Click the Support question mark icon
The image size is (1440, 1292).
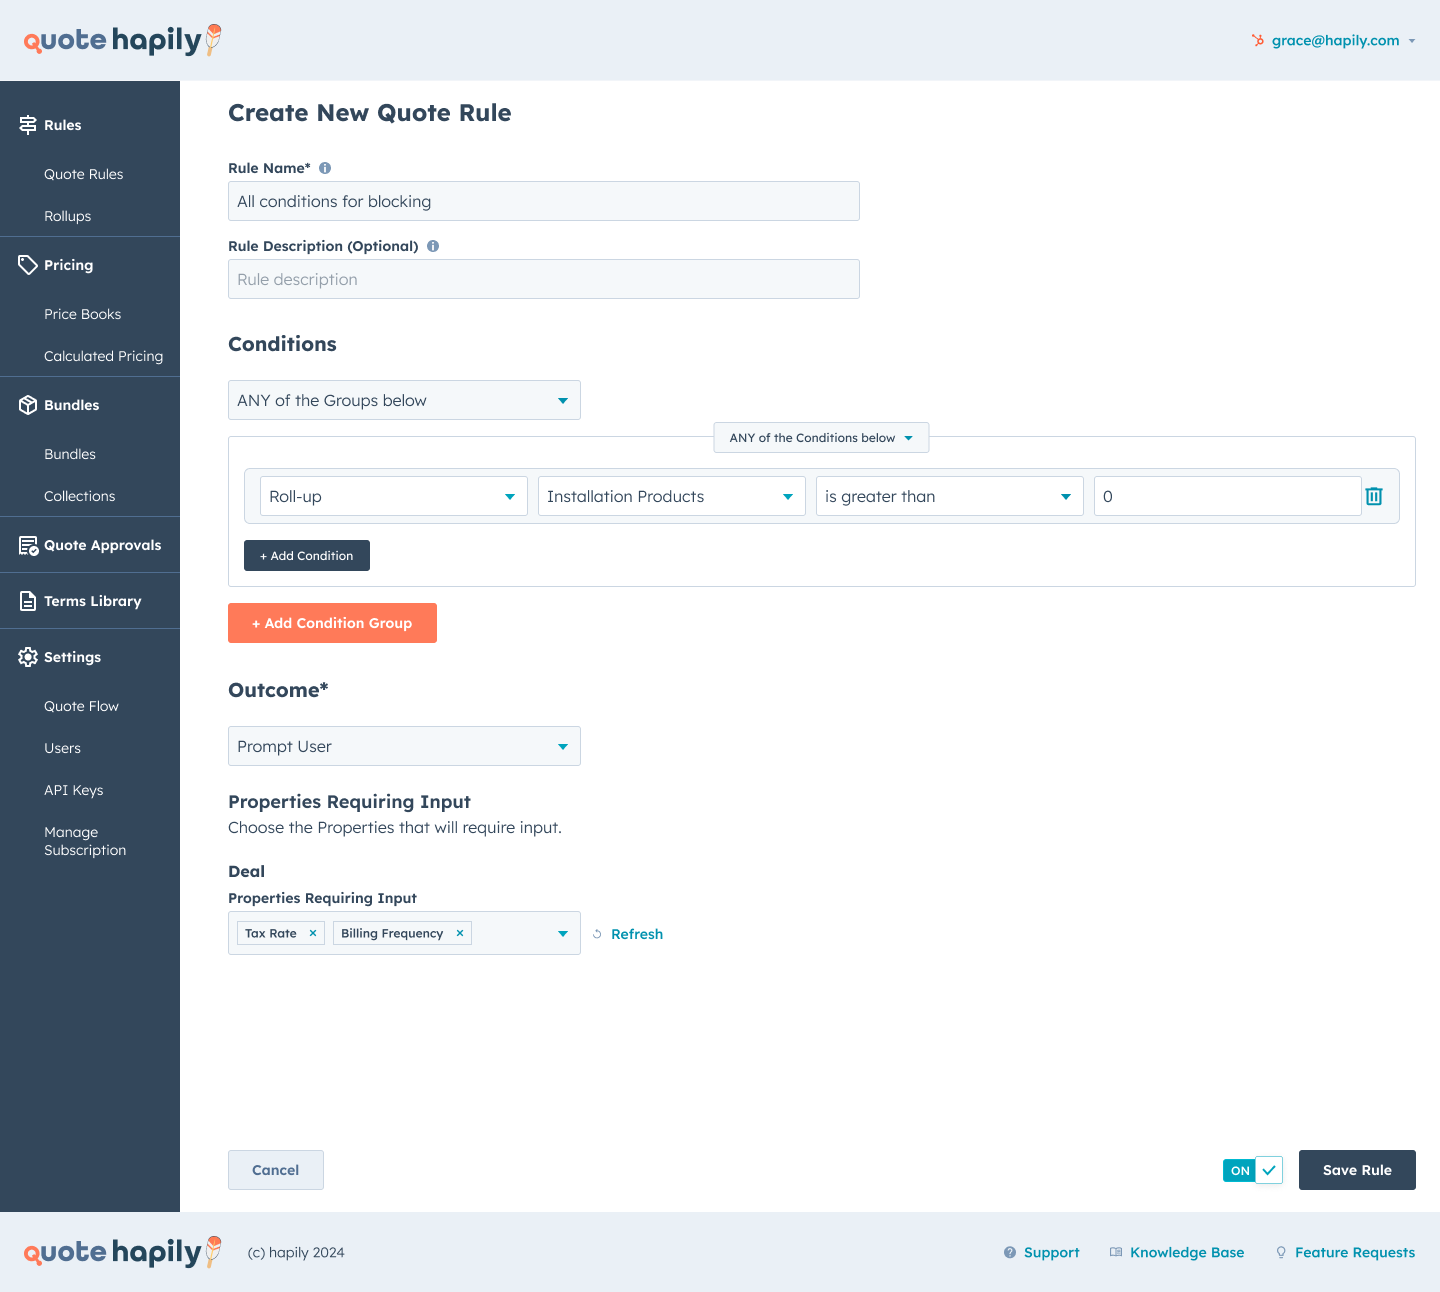(1009, 1252)
